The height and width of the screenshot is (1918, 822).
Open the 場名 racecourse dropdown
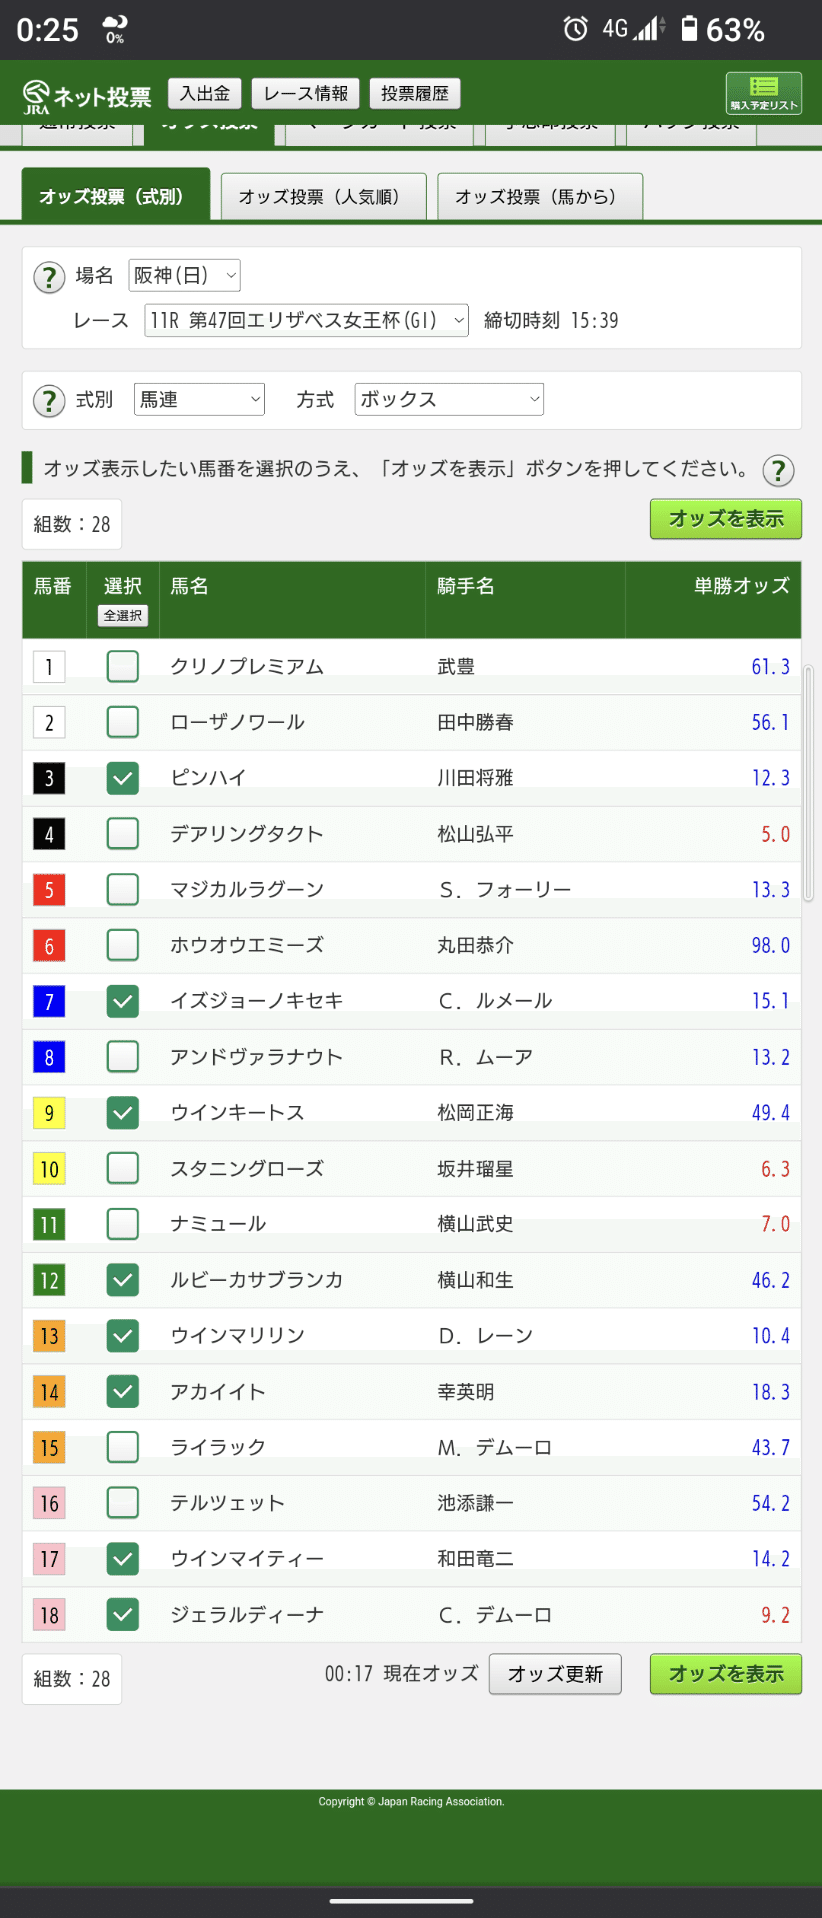click(184, 275)
